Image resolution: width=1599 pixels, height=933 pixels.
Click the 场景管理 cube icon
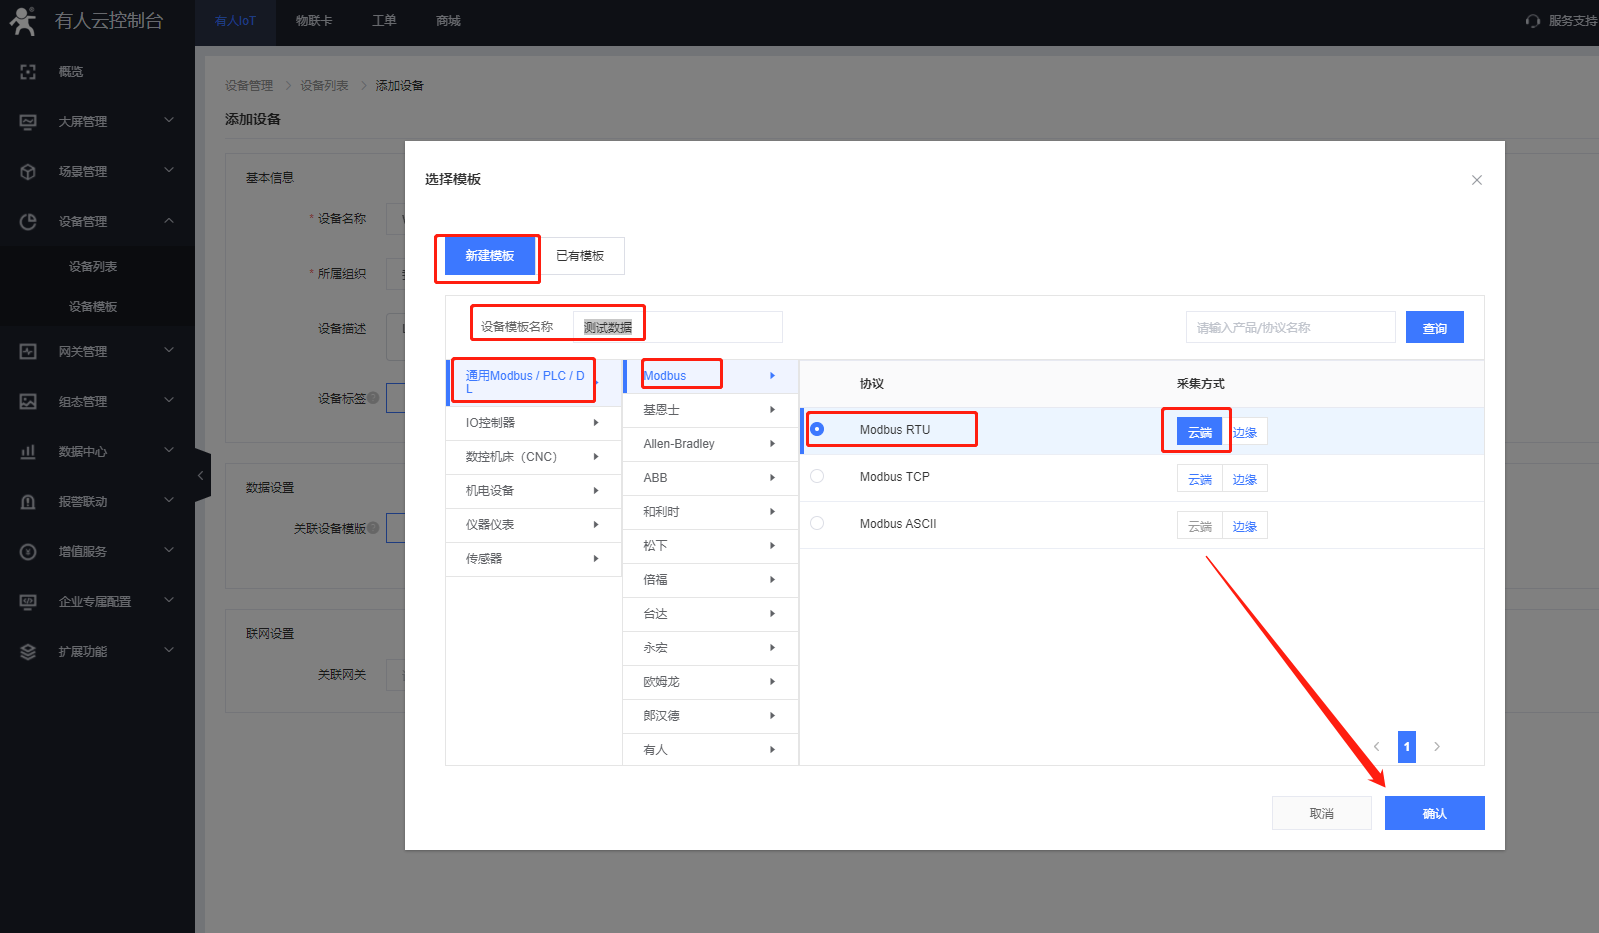coord(28,172)
